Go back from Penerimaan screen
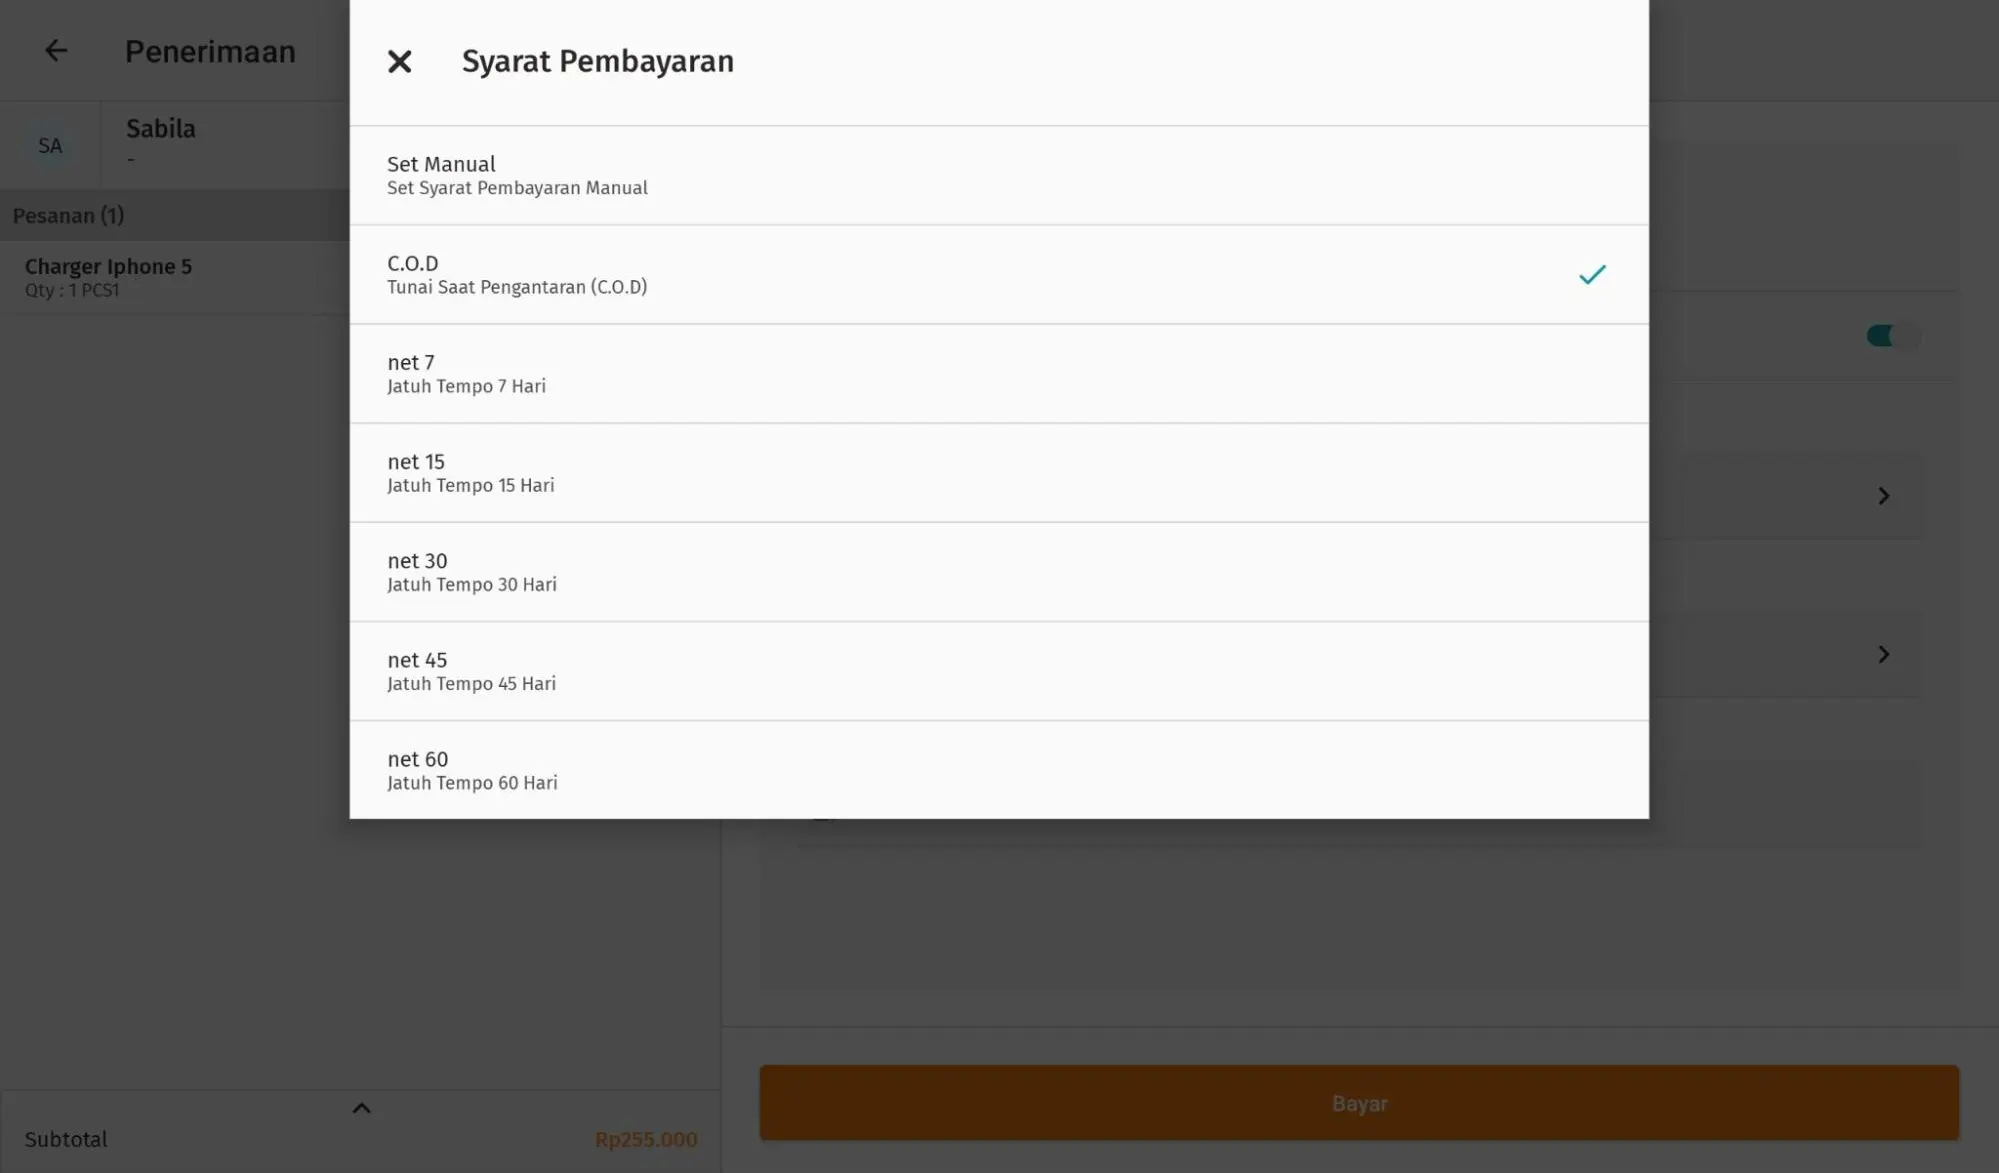This screenshot has height=1173, width=1999. click(56, 51)
